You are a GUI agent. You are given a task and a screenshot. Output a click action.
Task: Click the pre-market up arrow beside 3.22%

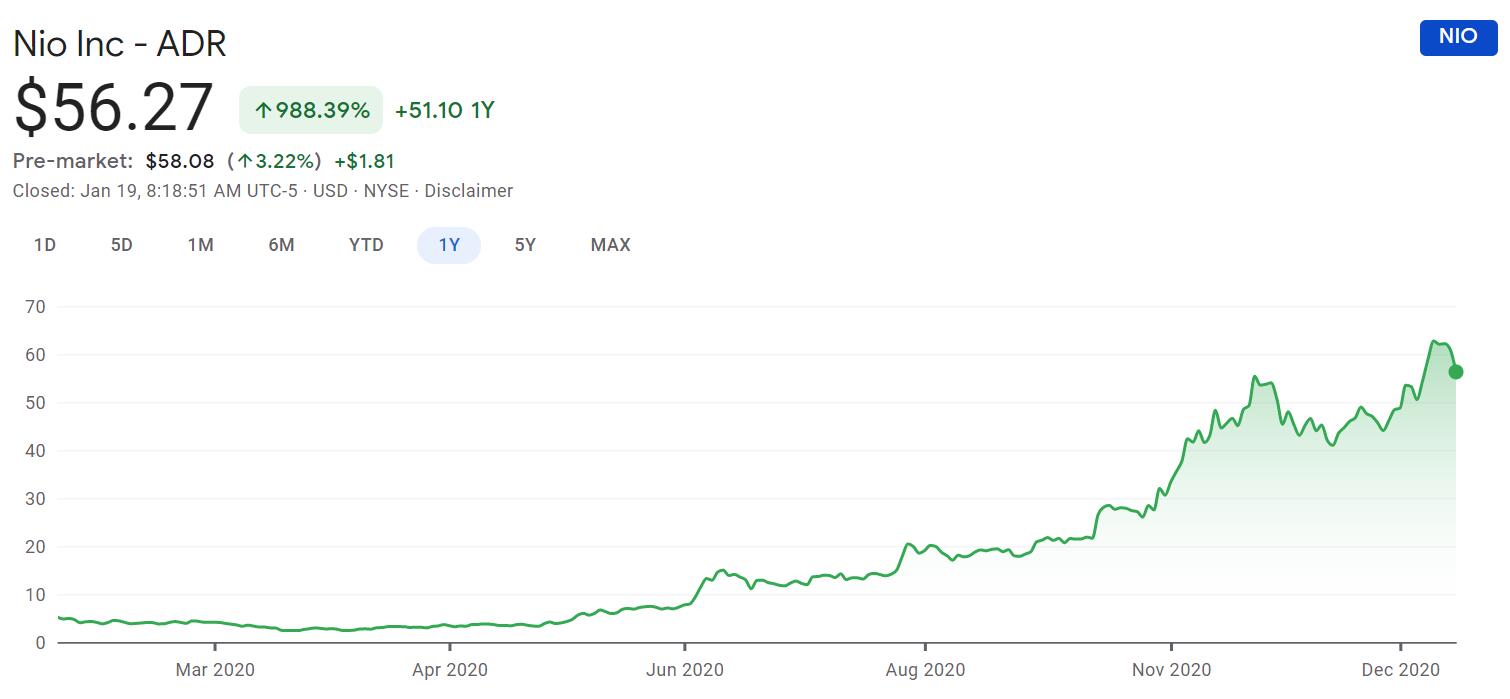click(x=244, y=161)
